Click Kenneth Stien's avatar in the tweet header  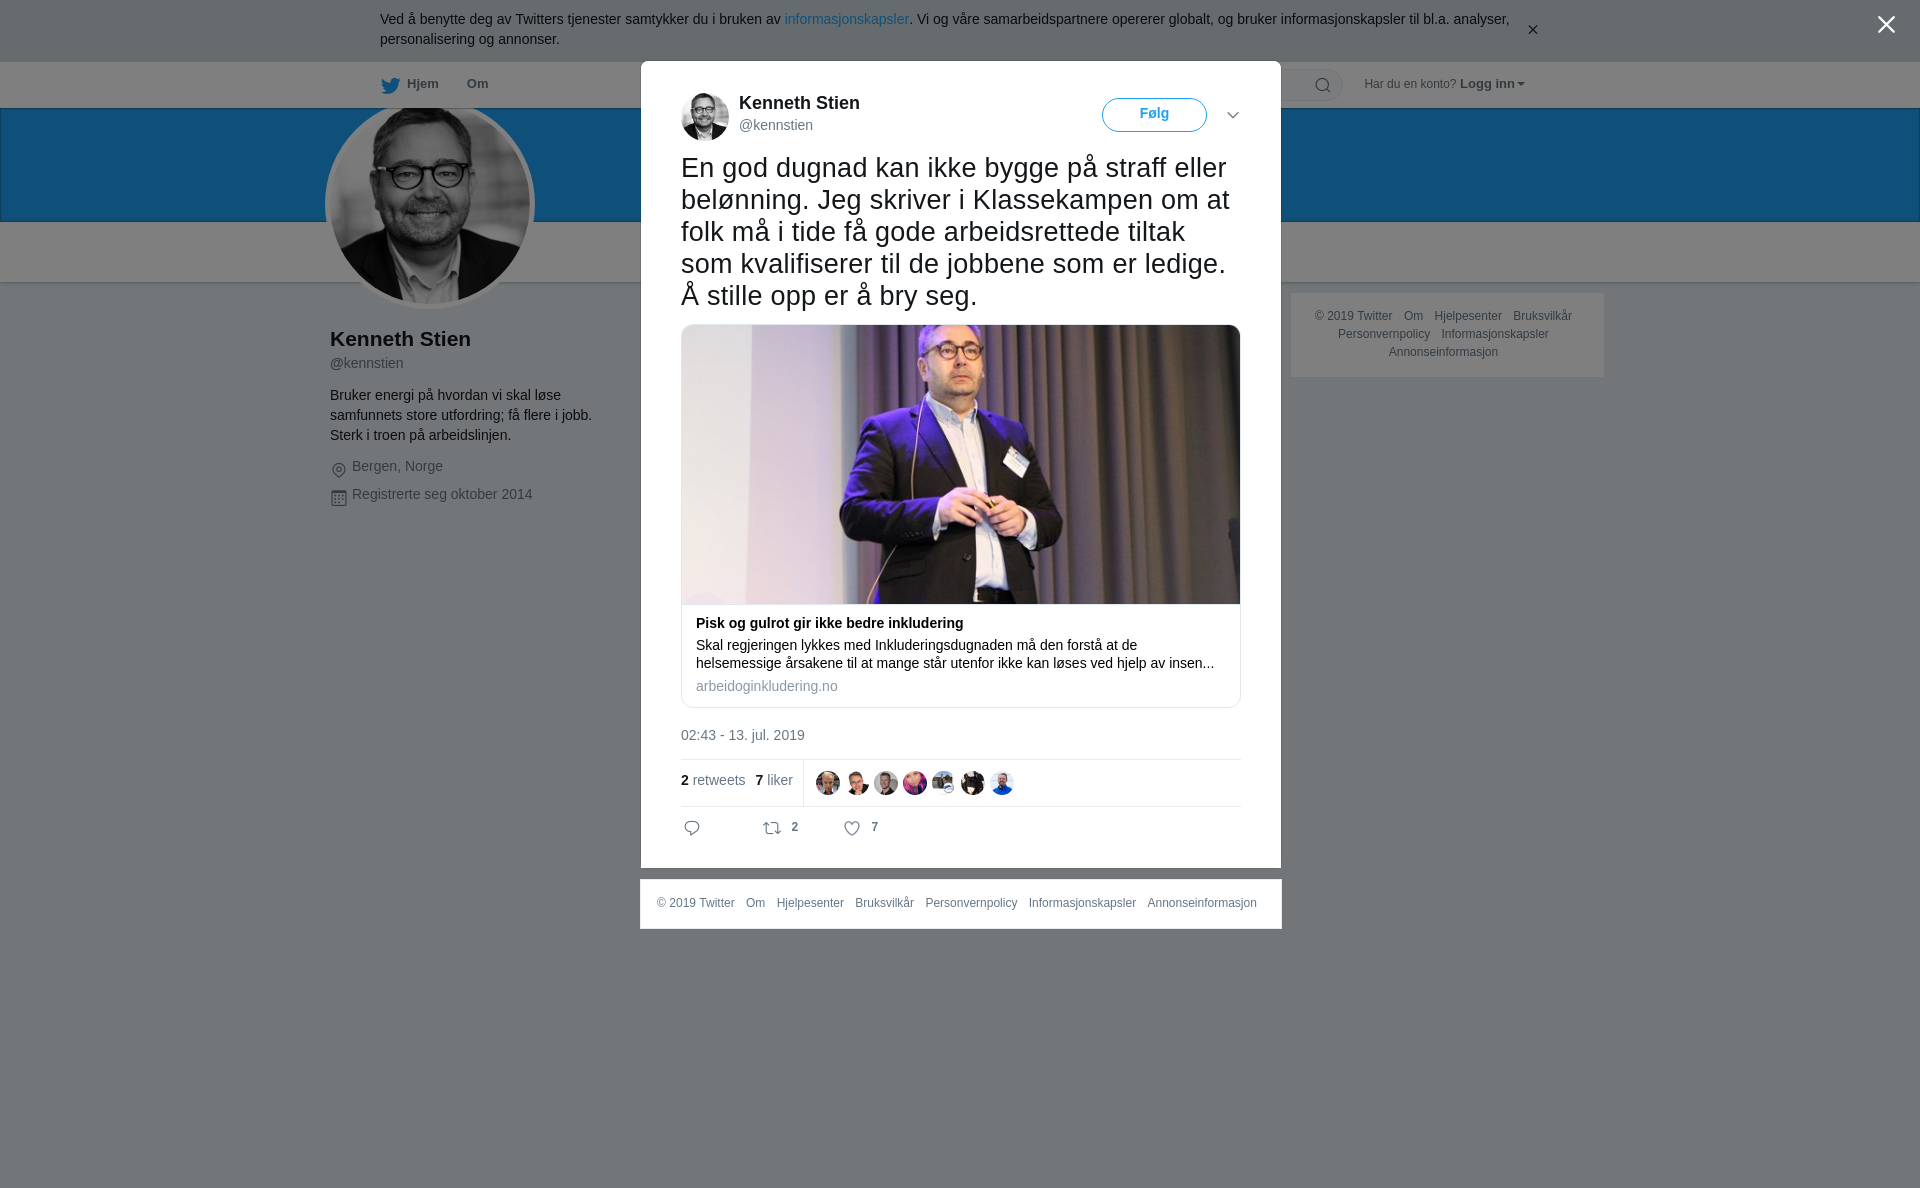705,116
